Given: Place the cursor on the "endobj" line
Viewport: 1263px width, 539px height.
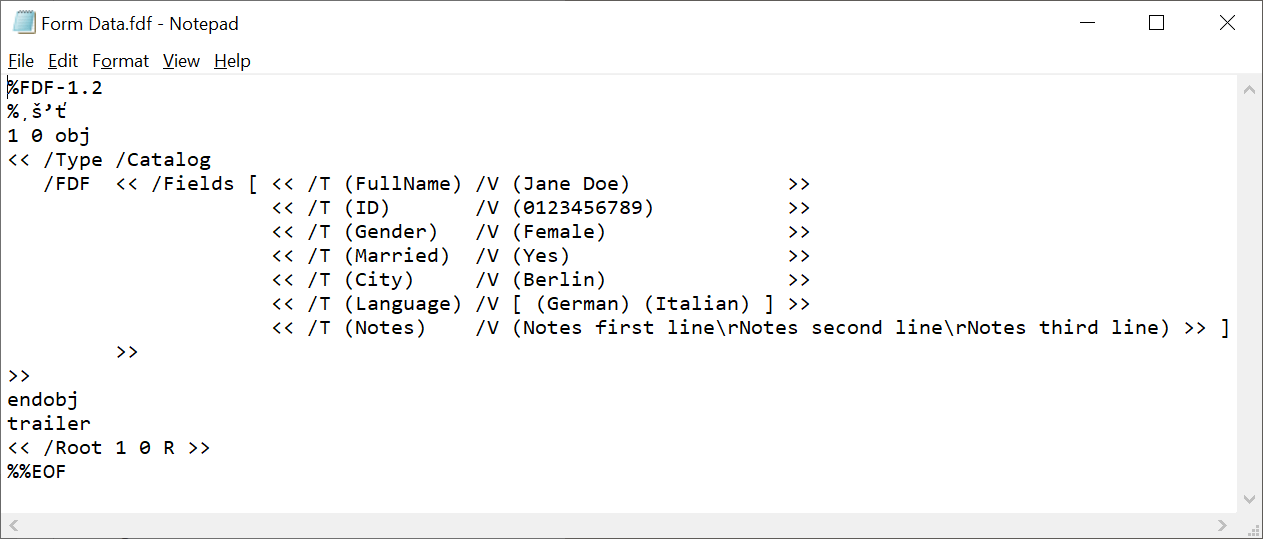Looking at the screenshot, I should [x=43, y=400].
